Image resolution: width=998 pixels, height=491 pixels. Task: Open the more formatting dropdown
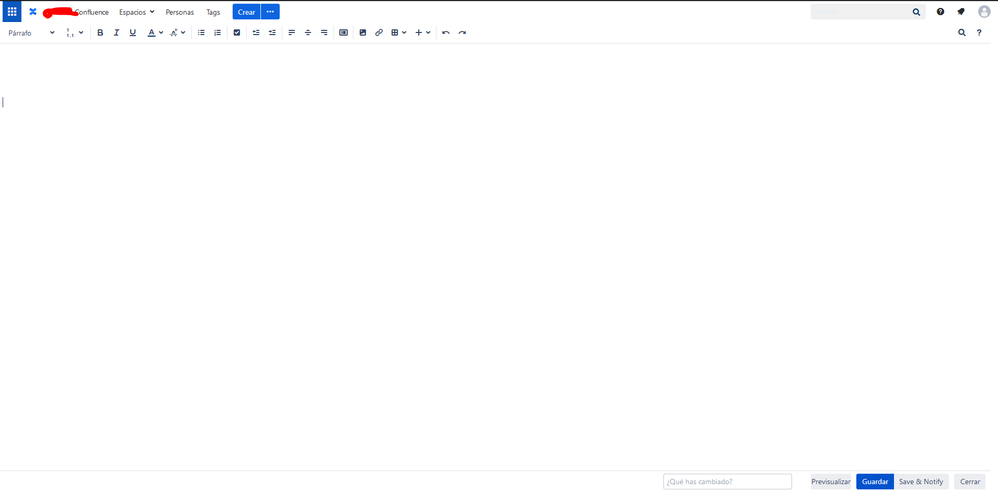178,32
